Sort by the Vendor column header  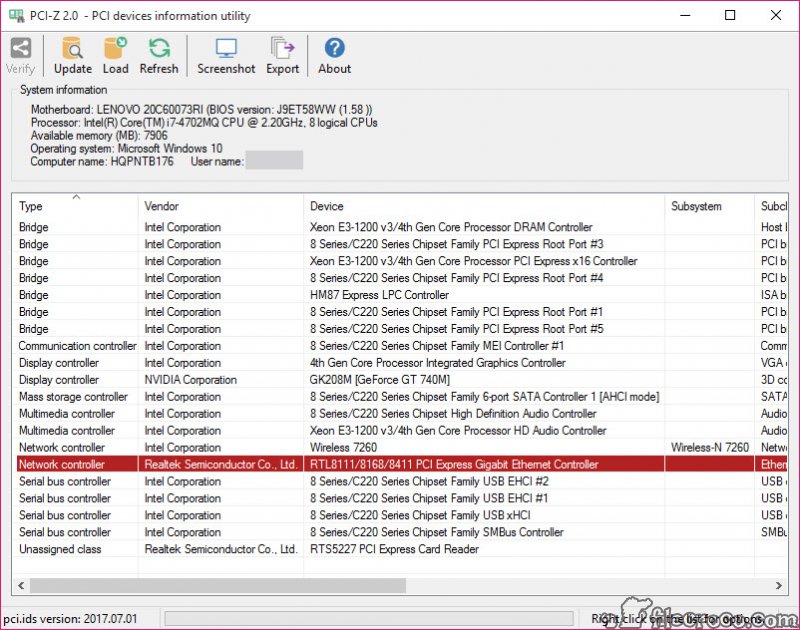pyautogui.click(x=220, y=206)
